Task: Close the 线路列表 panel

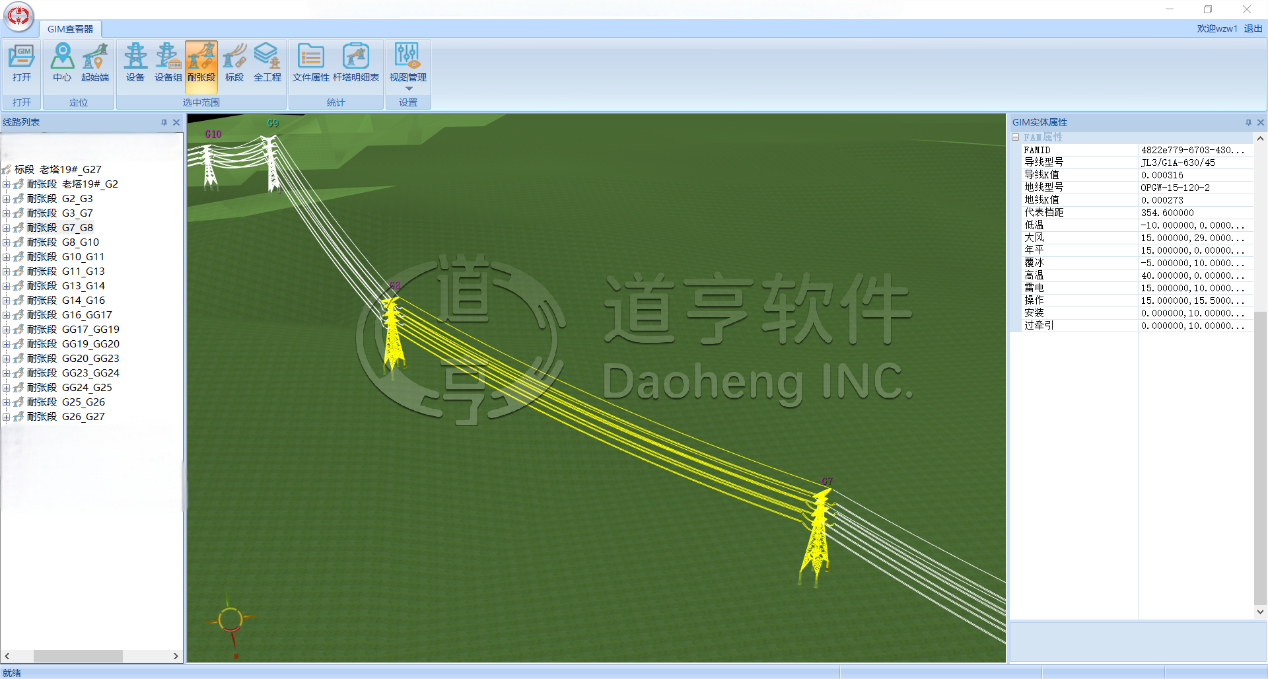Action: (176, 122)
